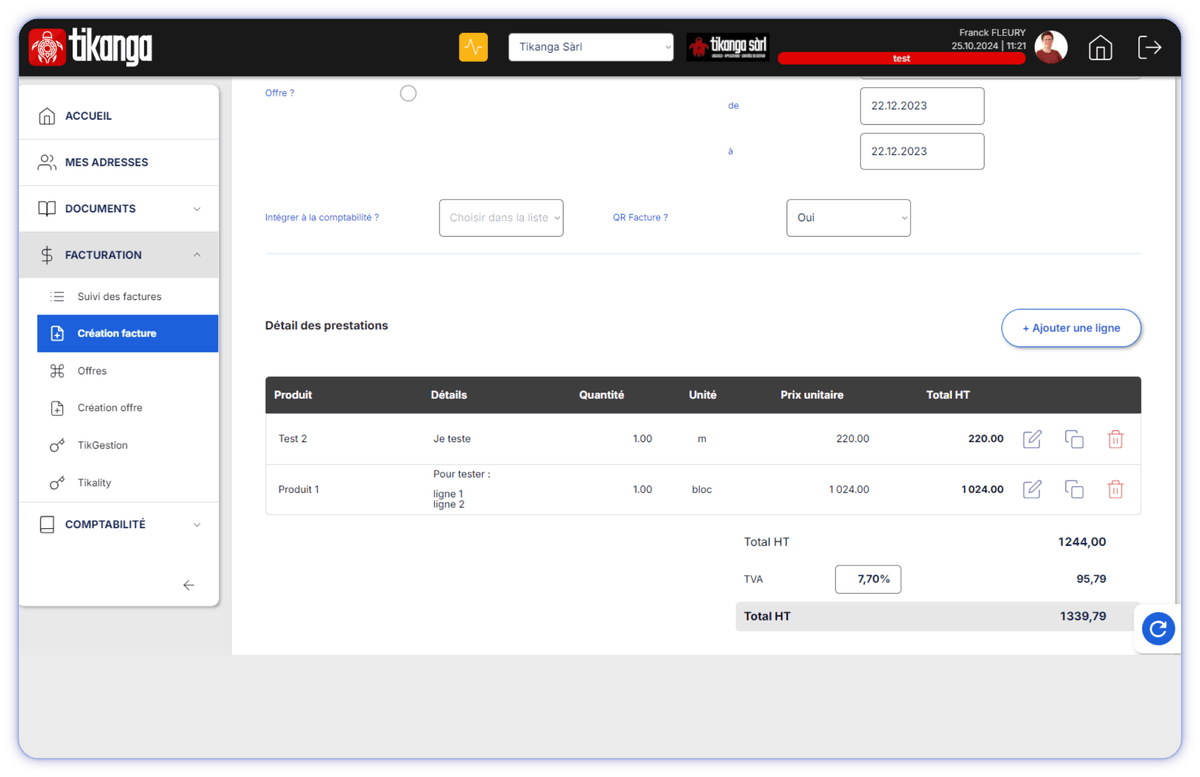Open the Tikanga Sàrl company dropdown
This screenshot has height=777, width=1200.
coord(591,47)
